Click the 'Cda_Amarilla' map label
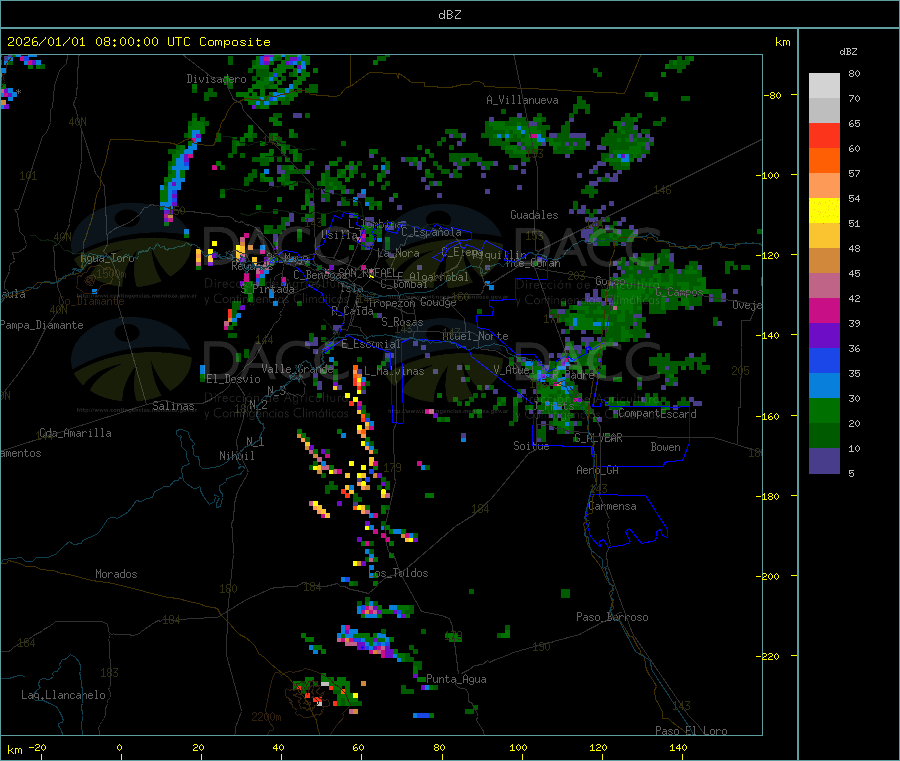Screen dimensions: 900x761 pyautogui.click(x=75, y=433)
